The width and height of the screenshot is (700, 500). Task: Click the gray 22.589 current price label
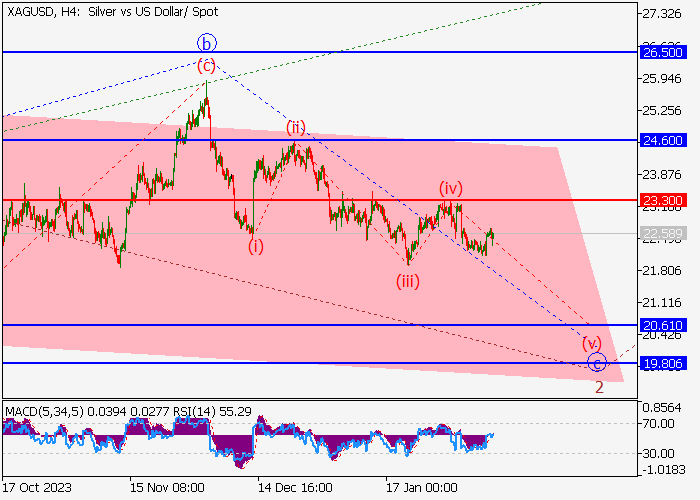pyautogui.click(x=662, y=233)
